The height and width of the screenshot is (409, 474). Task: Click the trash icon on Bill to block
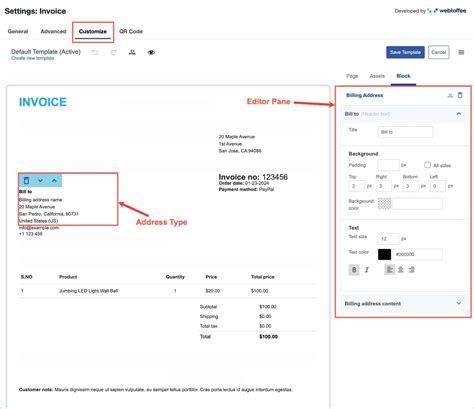pyautogui.click(x=26, y=180)
